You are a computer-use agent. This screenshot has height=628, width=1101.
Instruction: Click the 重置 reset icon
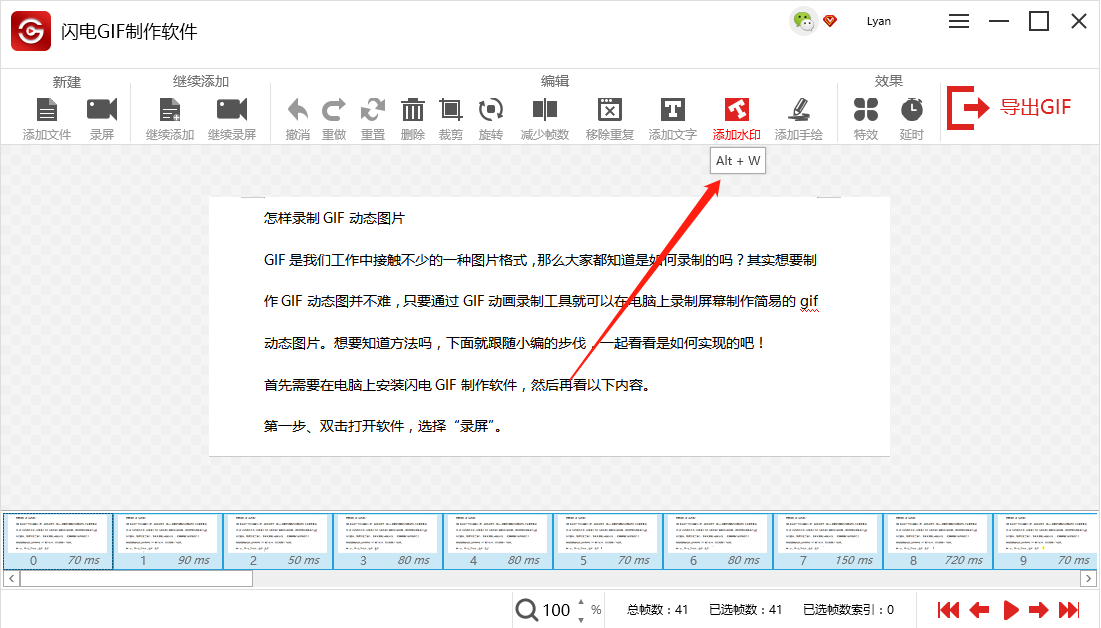[373, 110]
